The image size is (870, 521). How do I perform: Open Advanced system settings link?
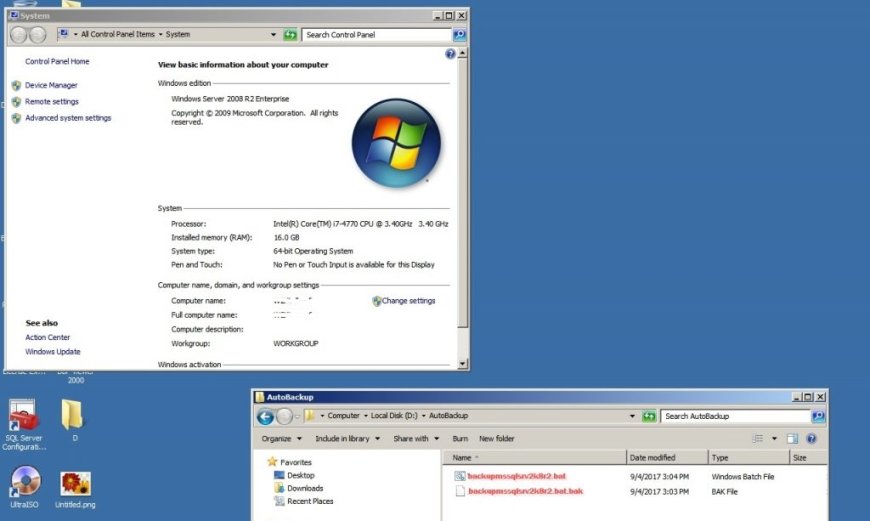[68, 118]
